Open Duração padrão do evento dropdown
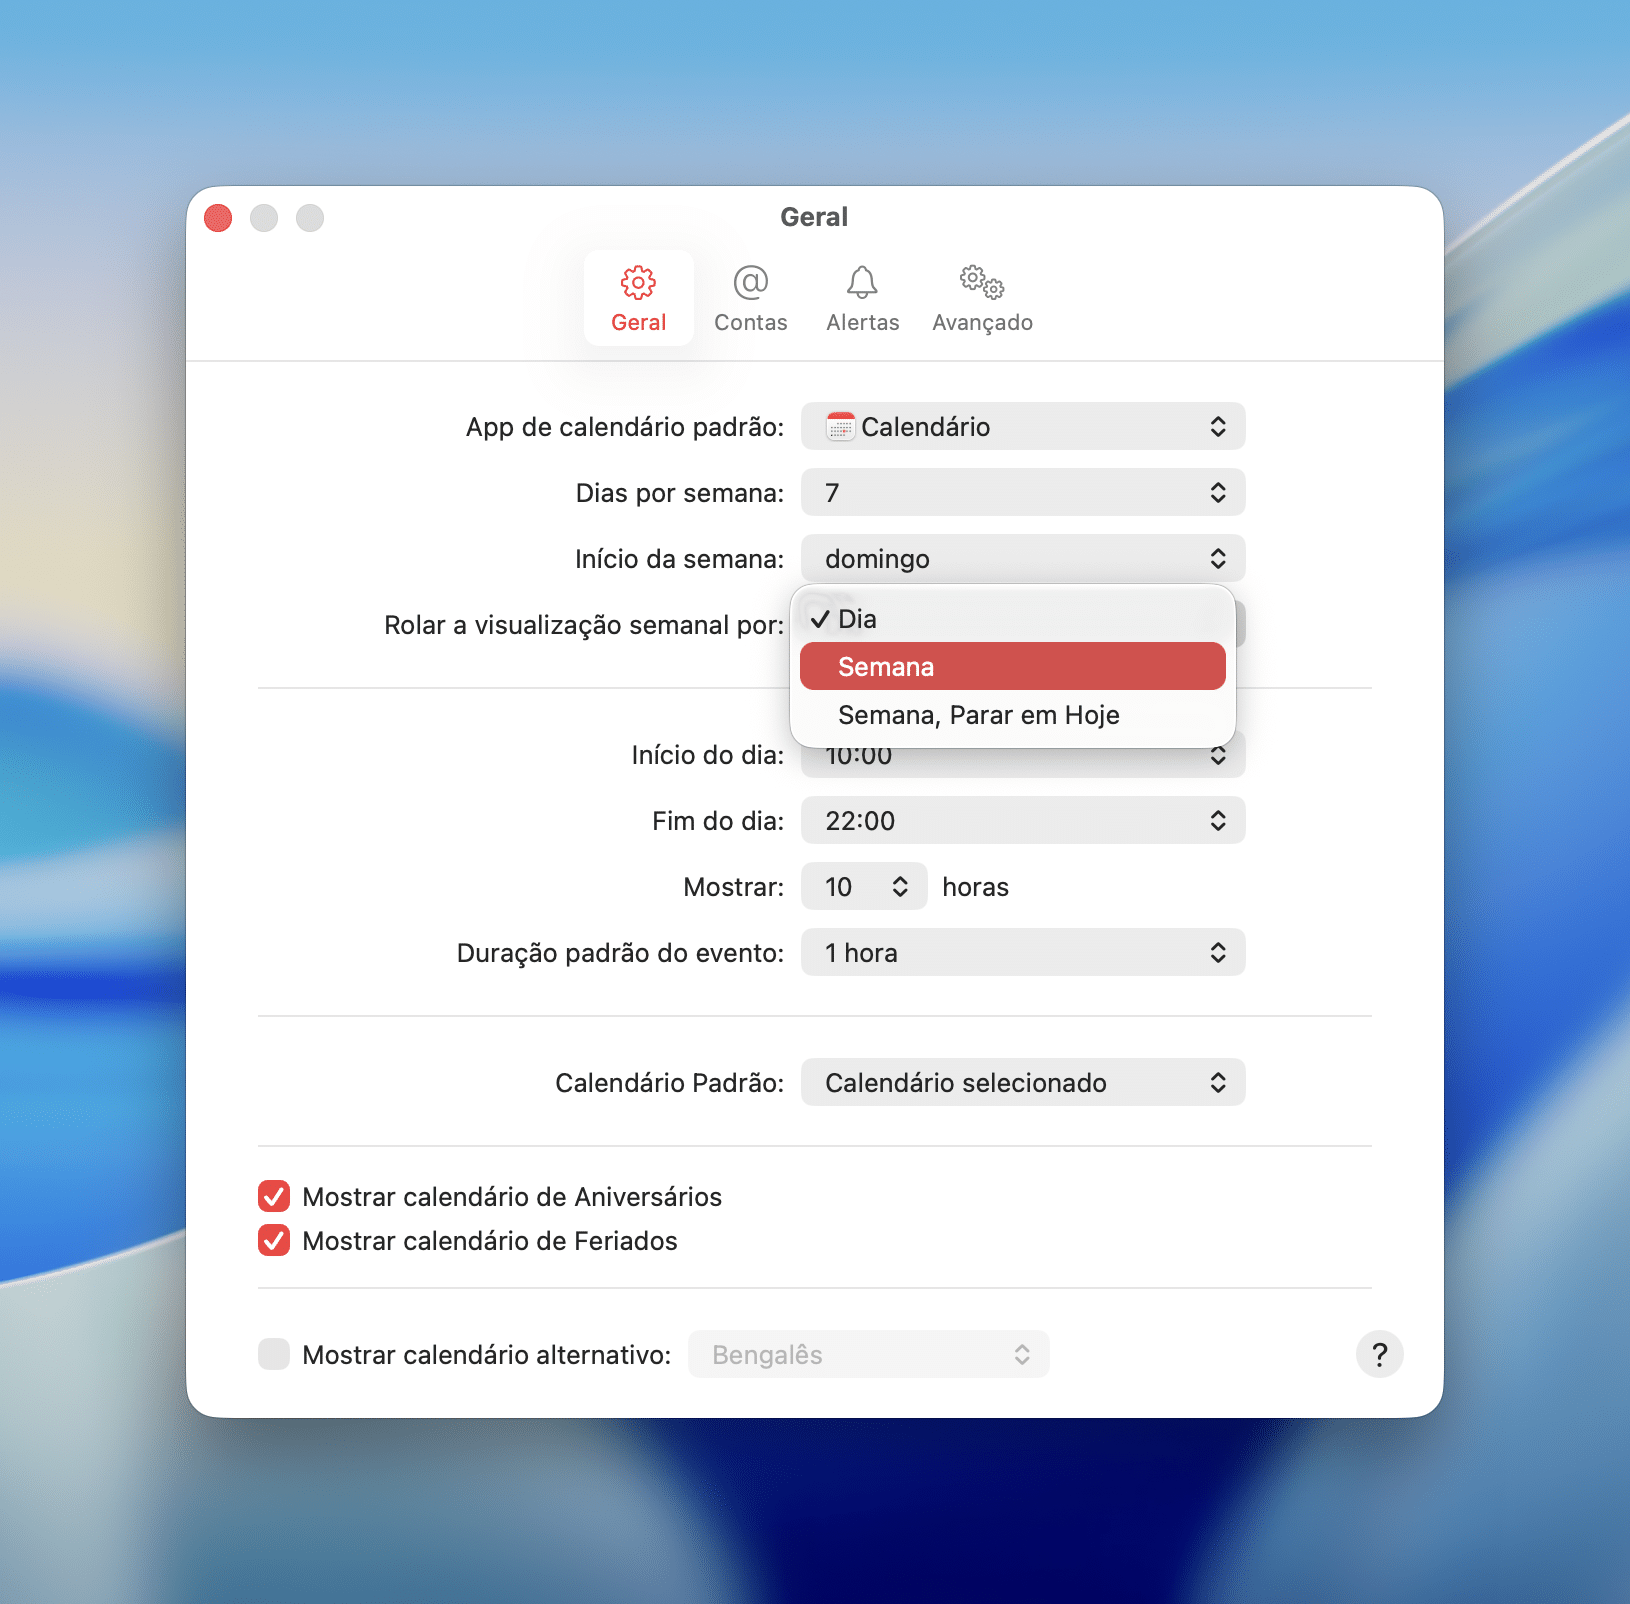The width and height of the screenshot is (1630, 1604). click(1022, 953)
